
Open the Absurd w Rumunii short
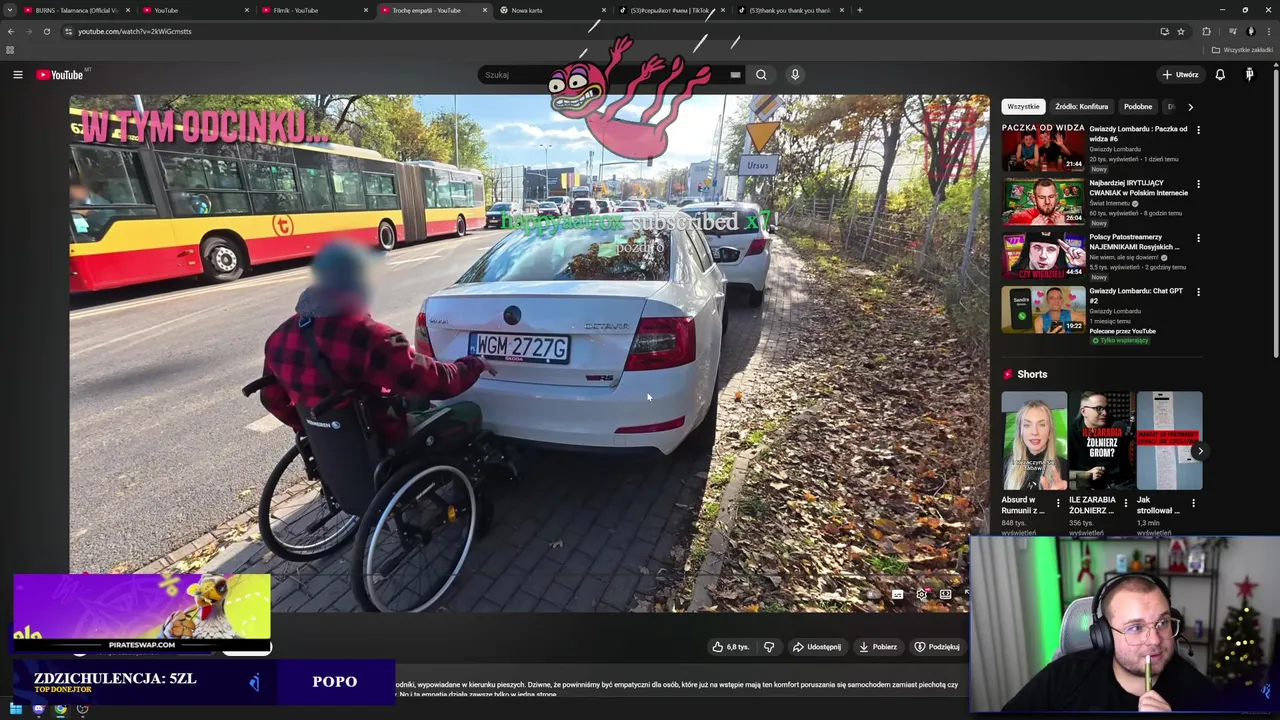coord(1034,441)
